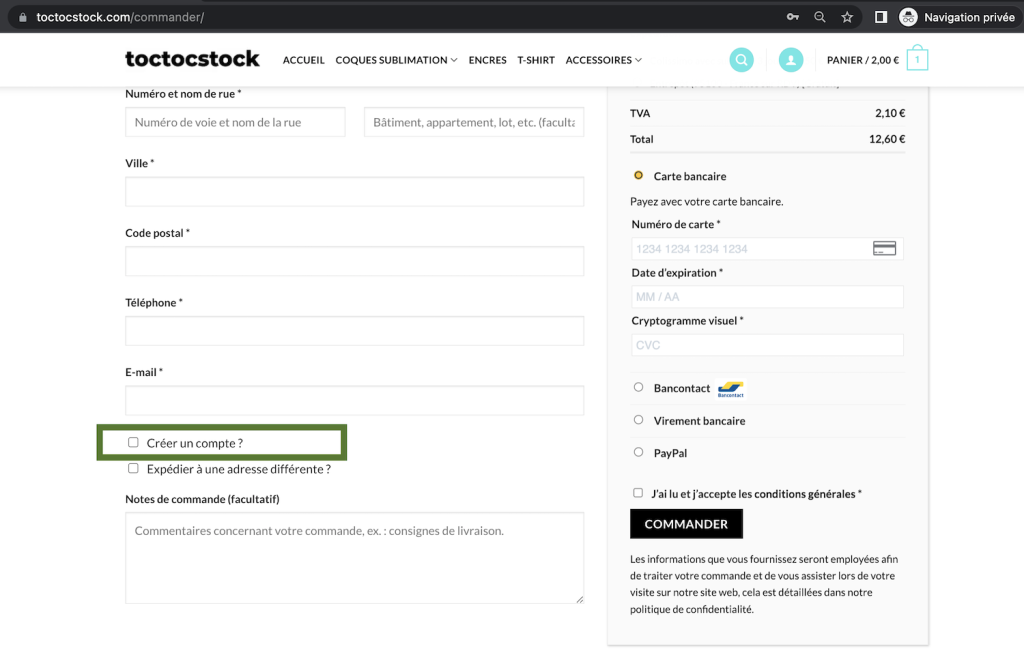
Task: Click the COMMANDER button
Action: [x=686, y=523]
